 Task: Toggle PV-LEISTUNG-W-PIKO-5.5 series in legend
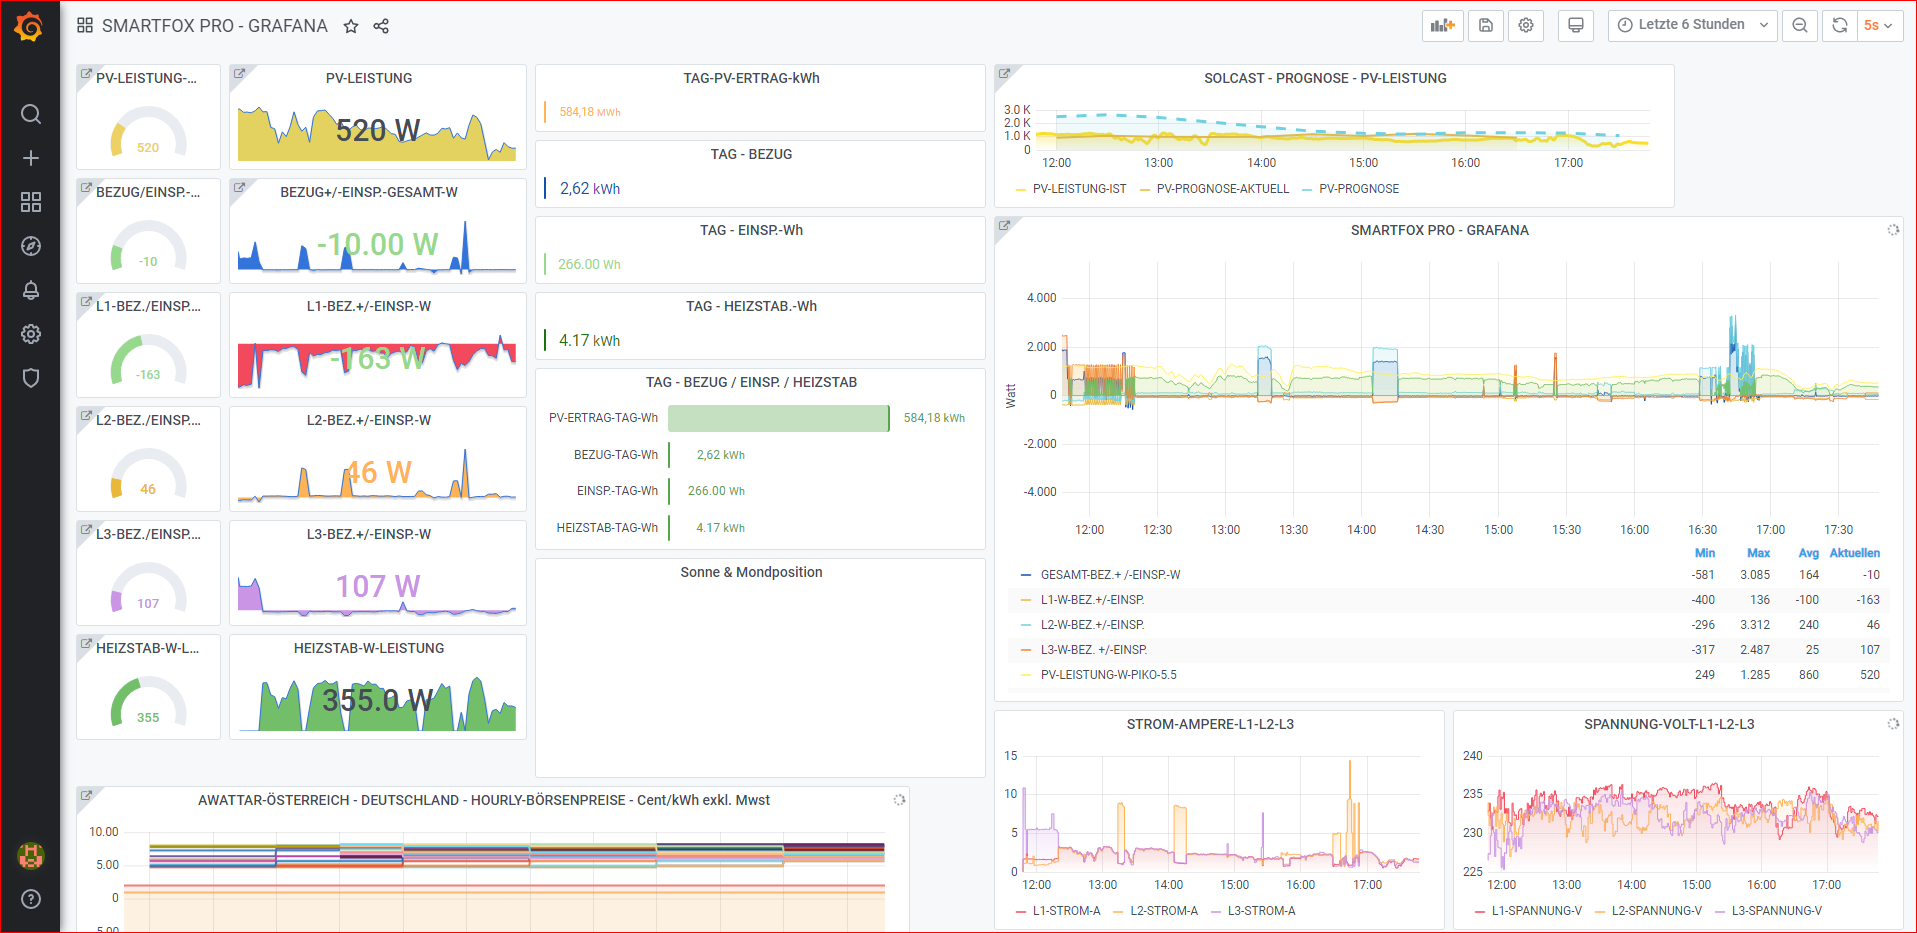[x=1108, y=675]
